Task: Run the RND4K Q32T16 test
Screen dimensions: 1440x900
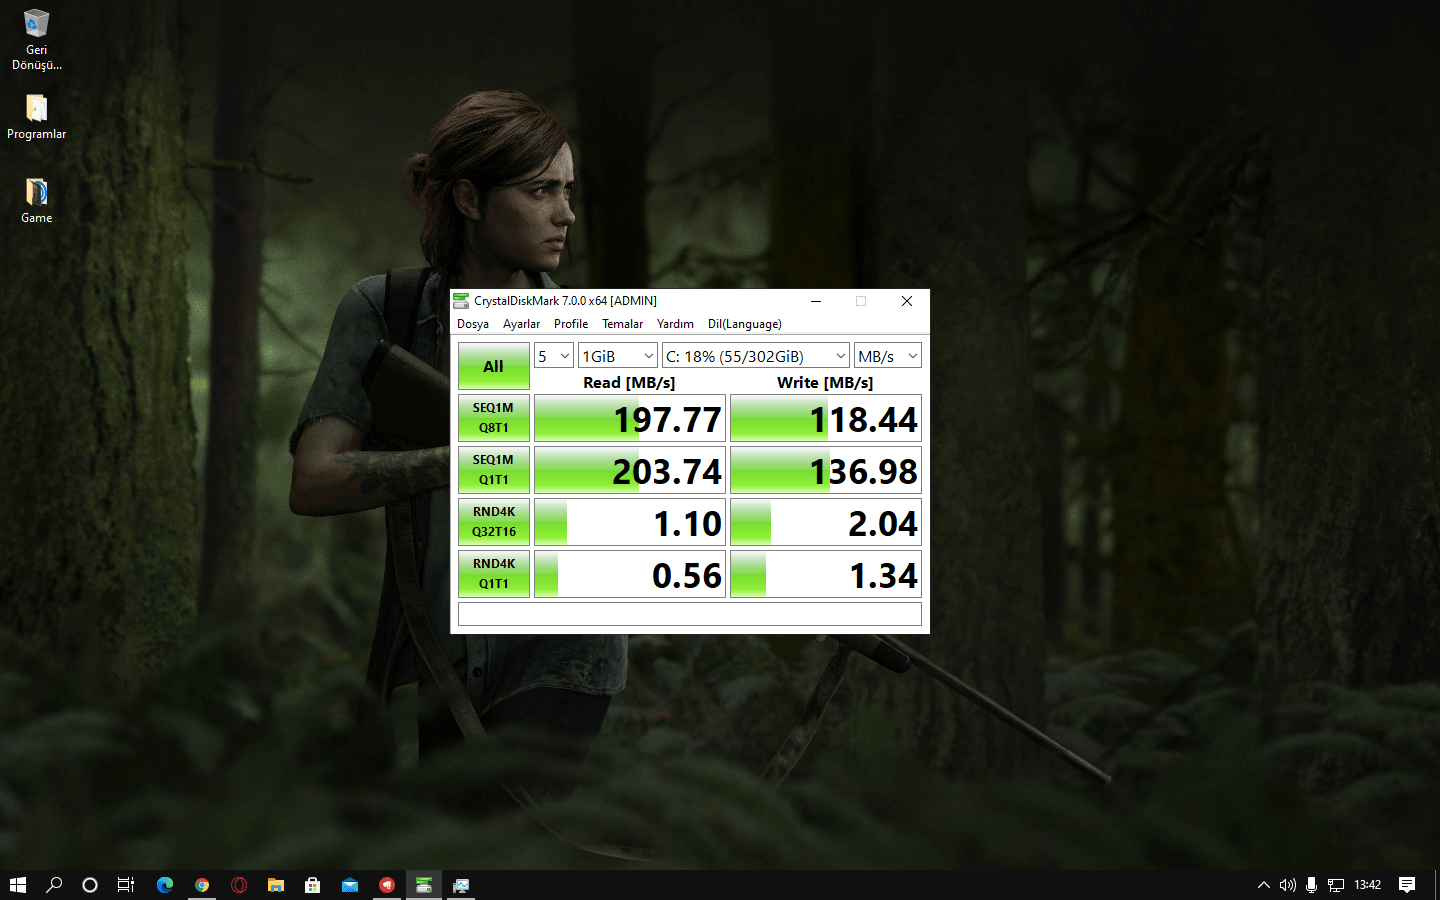Action: [494, 522]
